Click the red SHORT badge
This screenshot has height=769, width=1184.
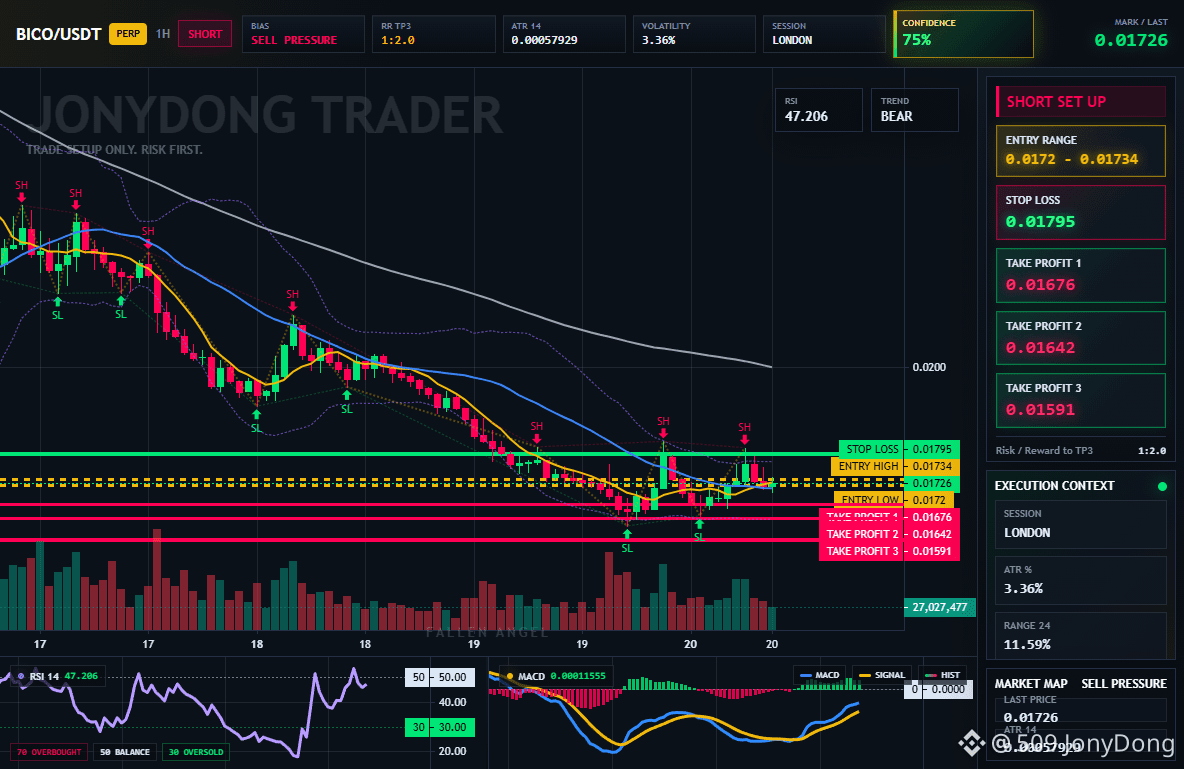[205, 34]
